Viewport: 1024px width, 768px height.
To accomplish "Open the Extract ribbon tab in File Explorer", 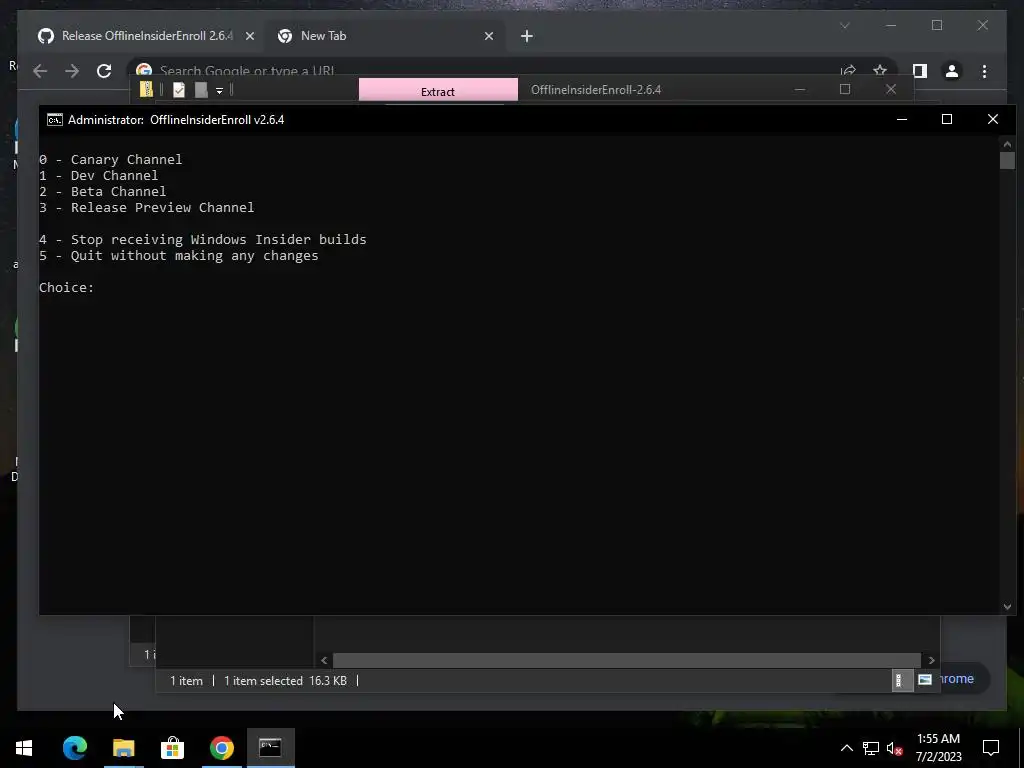I will [438, 91].
